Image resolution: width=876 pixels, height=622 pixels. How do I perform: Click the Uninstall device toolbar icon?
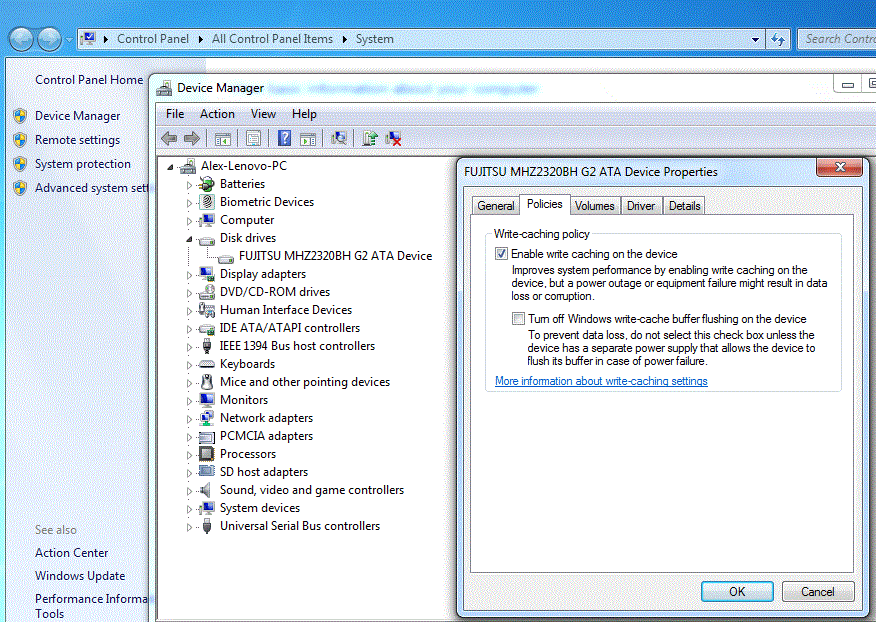point(395,139)
